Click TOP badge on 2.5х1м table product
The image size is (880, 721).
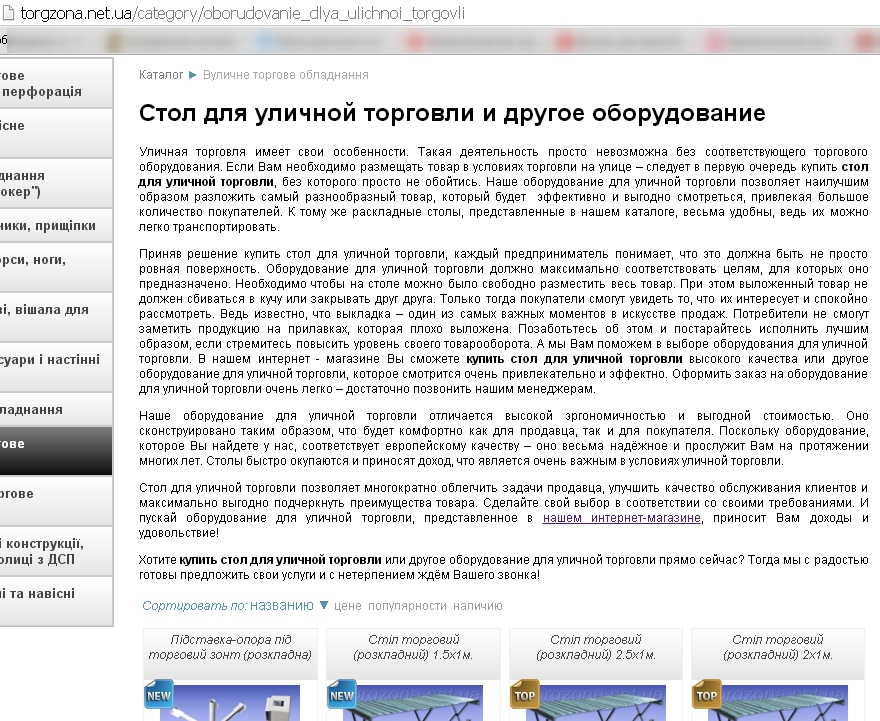525,695
